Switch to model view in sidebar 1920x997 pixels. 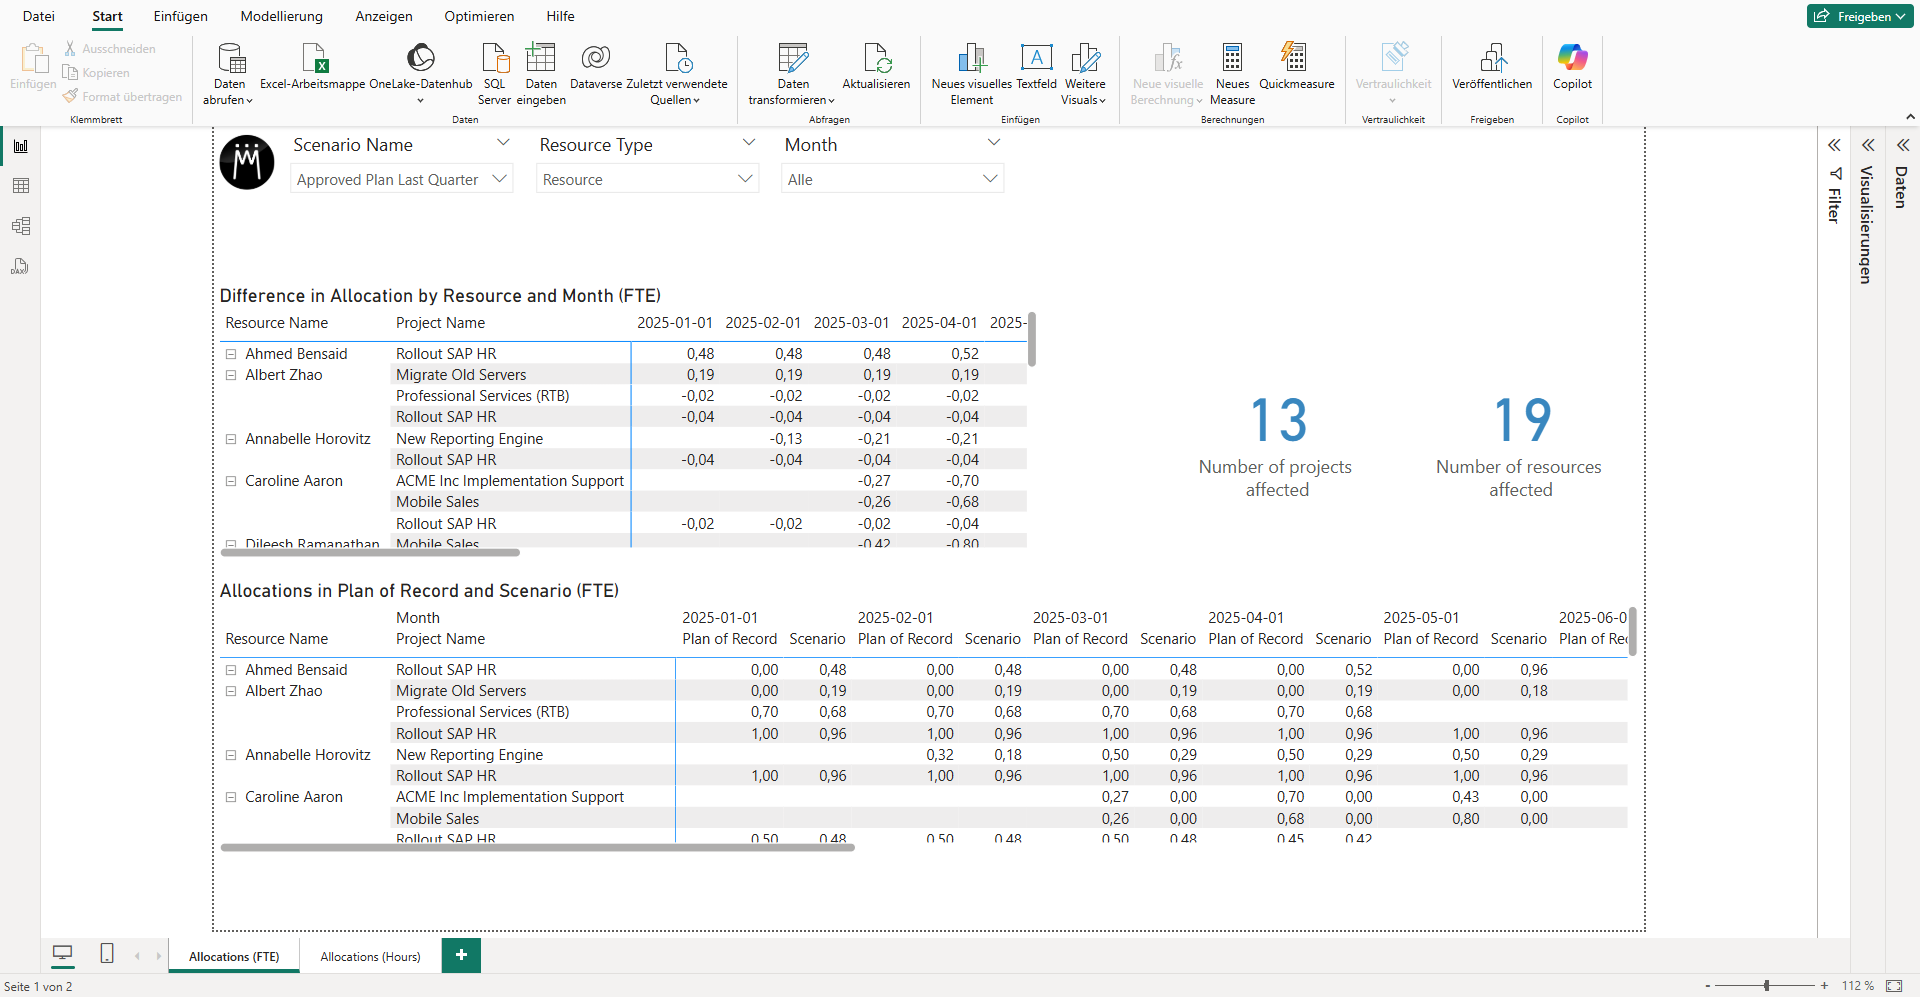coord(21,226)
